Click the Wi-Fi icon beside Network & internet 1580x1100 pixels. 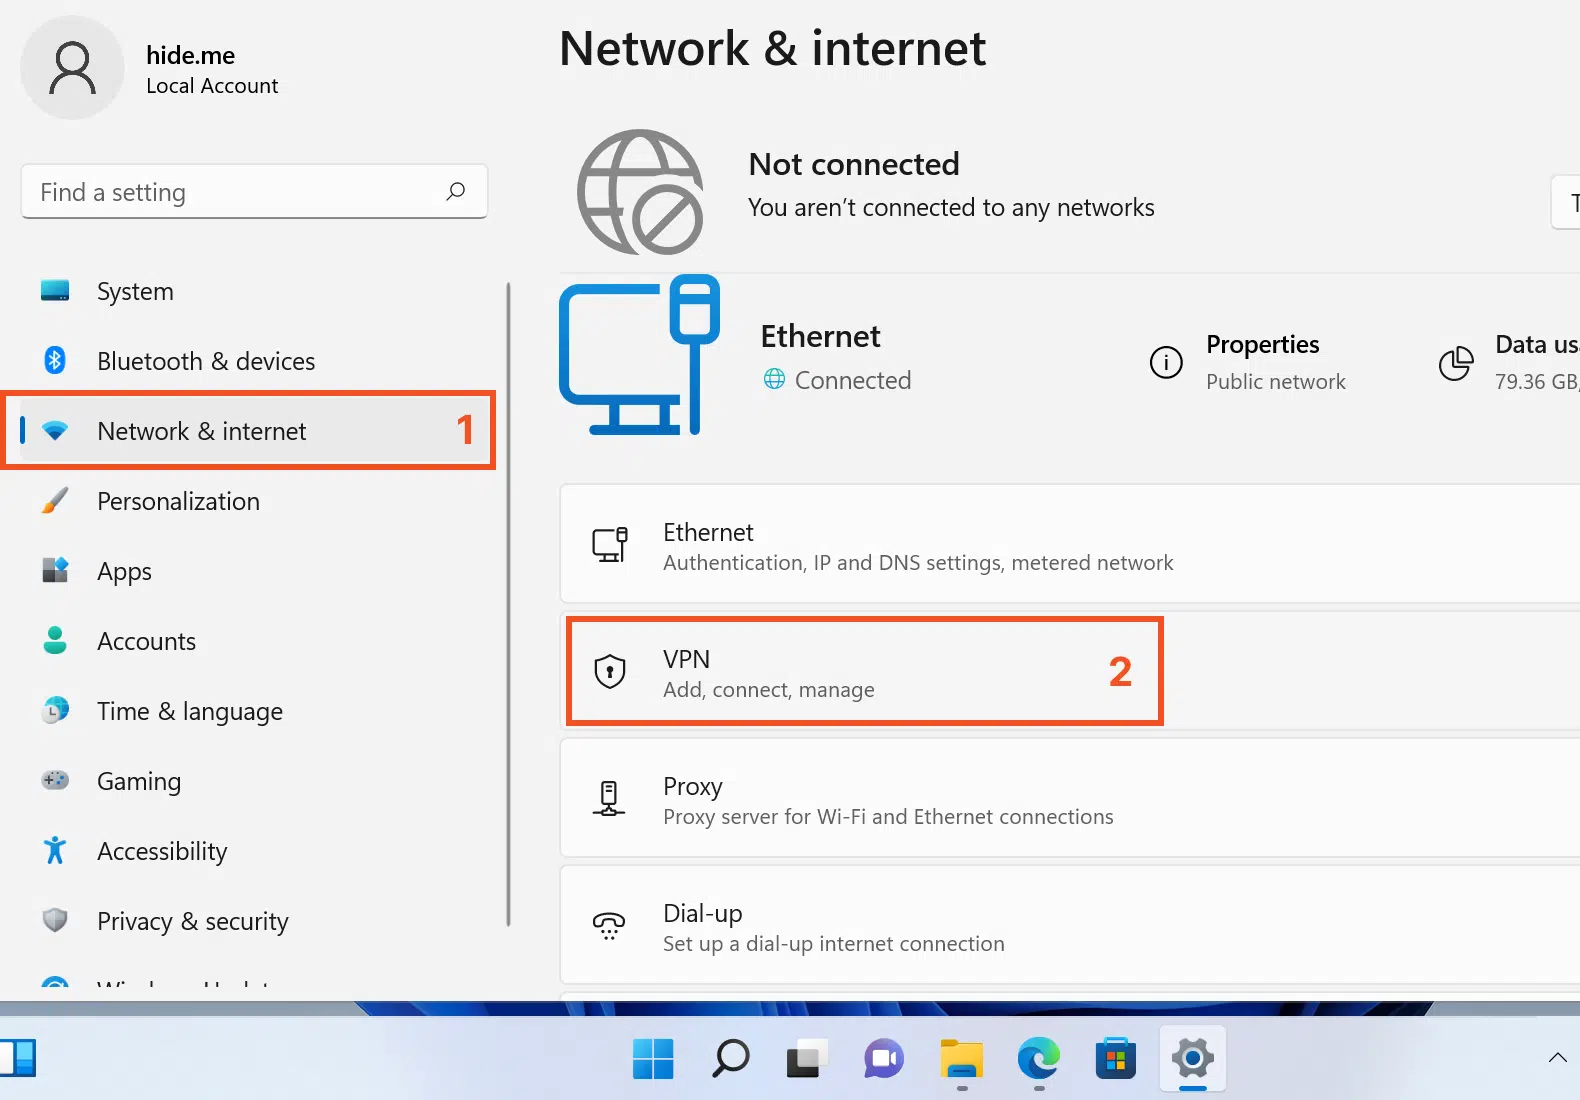pos(55,431)
